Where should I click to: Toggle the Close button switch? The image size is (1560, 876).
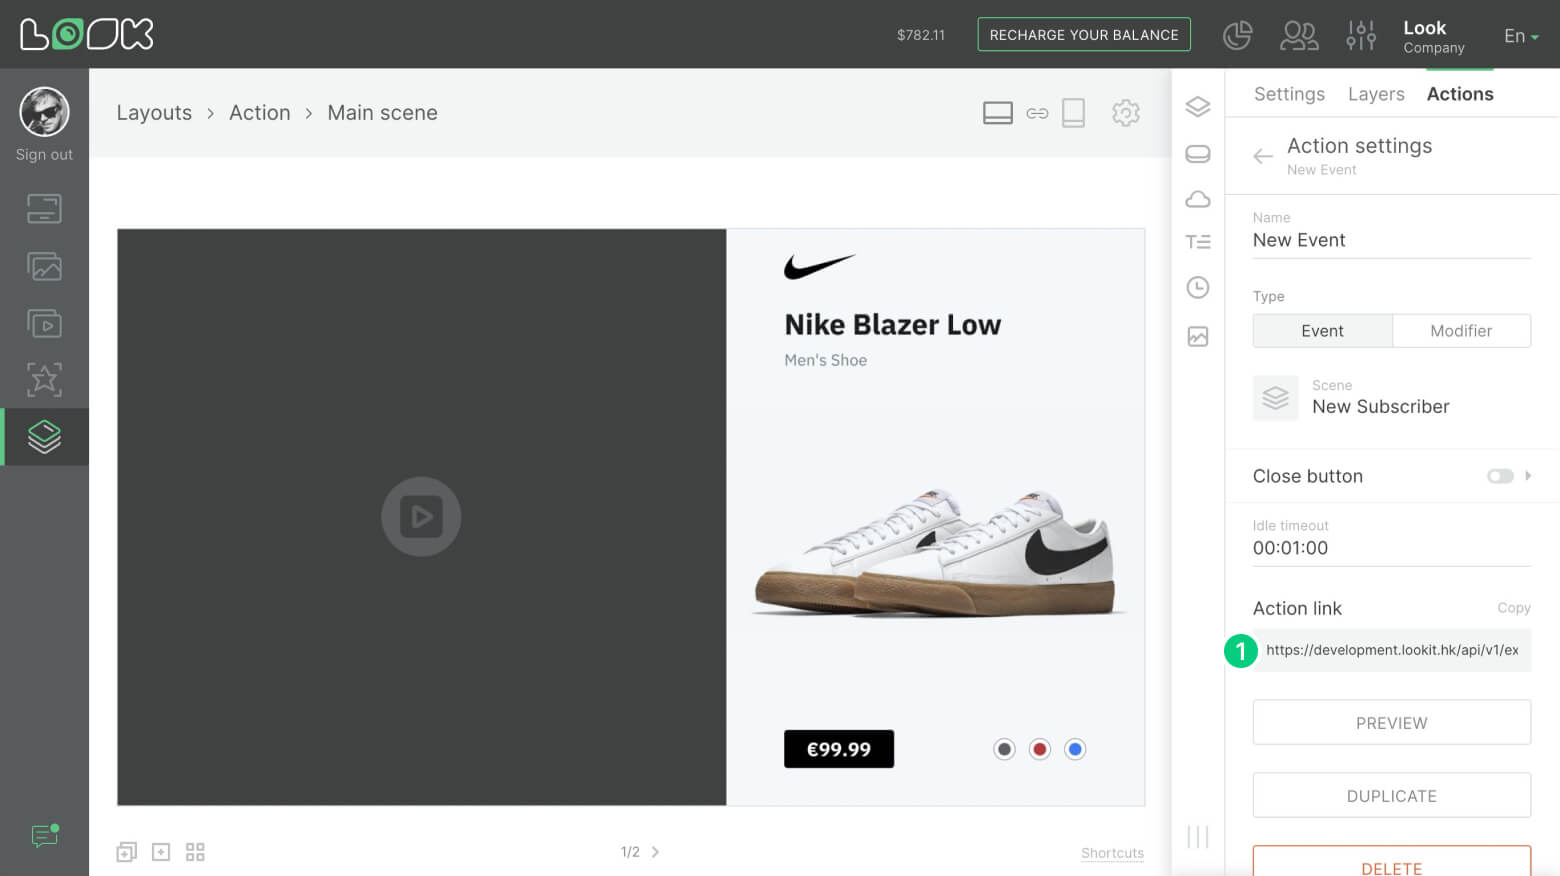(x=1499, y=476)
